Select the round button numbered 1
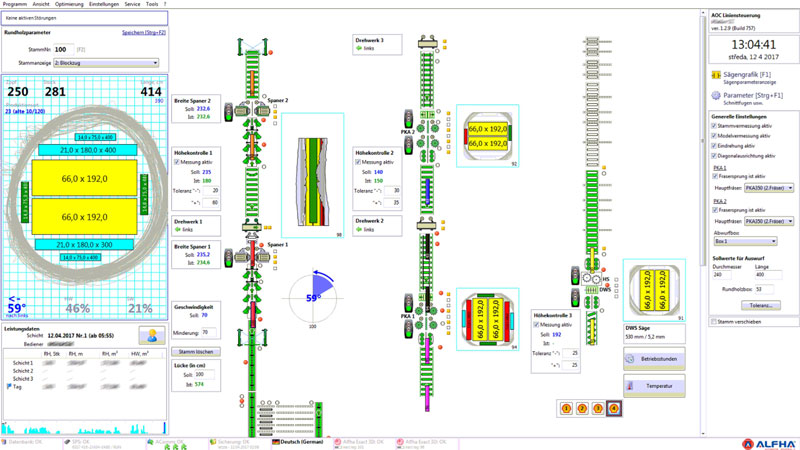 coord(568,408)
